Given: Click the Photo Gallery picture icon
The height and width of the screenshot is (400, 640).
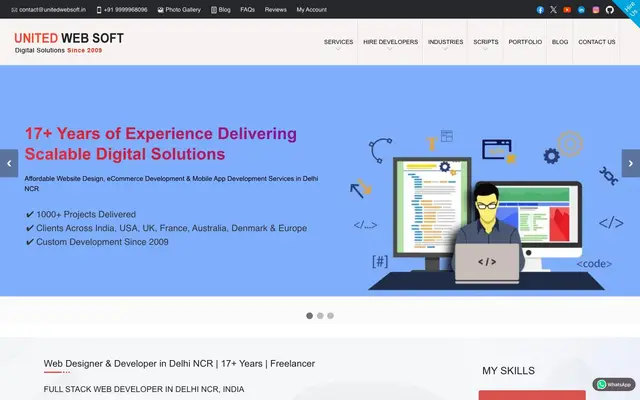Looking at the screenshot, I should [x=160, y=10].
